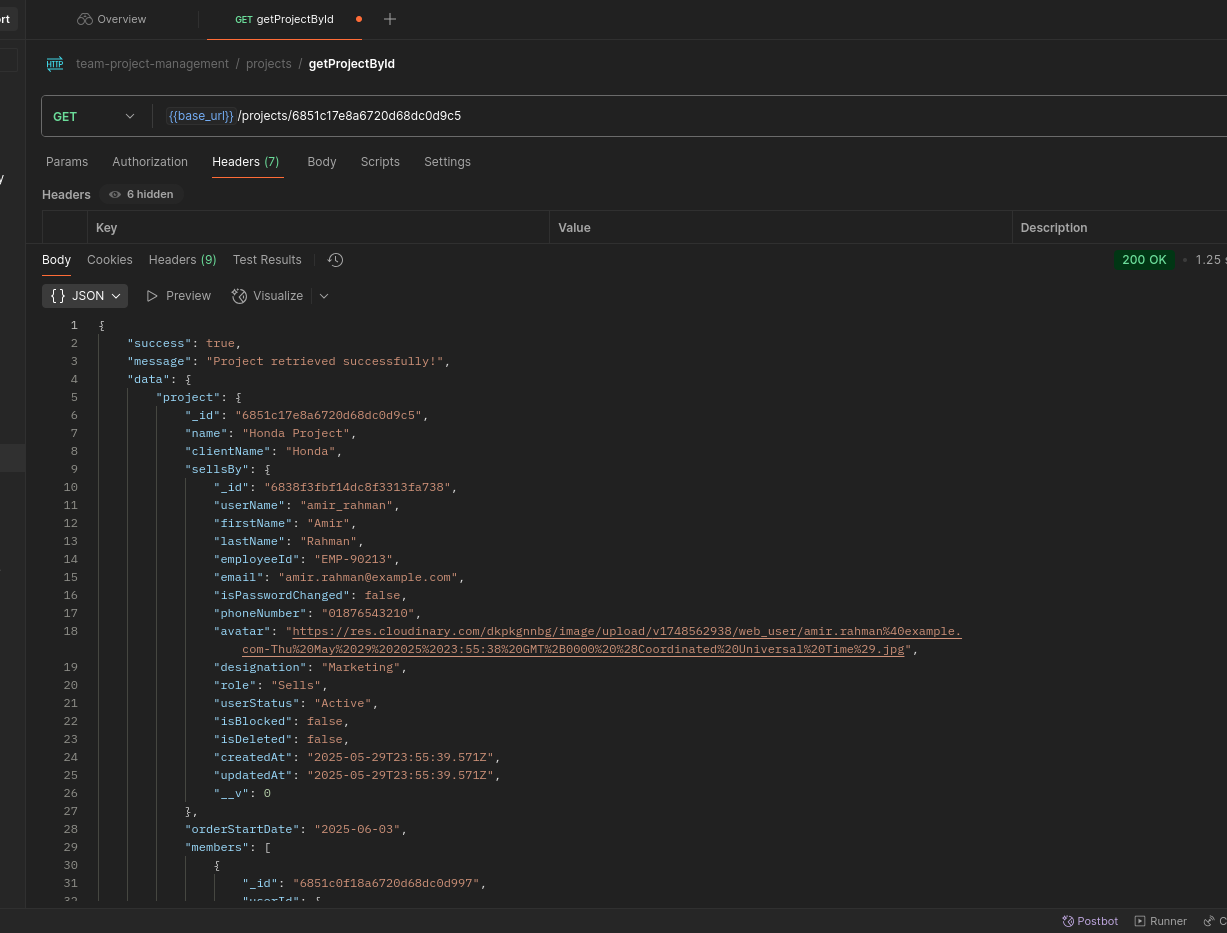Screen dimensions: 1227x933
Task: Expand JSON response format dropdown
Action: (x=86, y=296)
